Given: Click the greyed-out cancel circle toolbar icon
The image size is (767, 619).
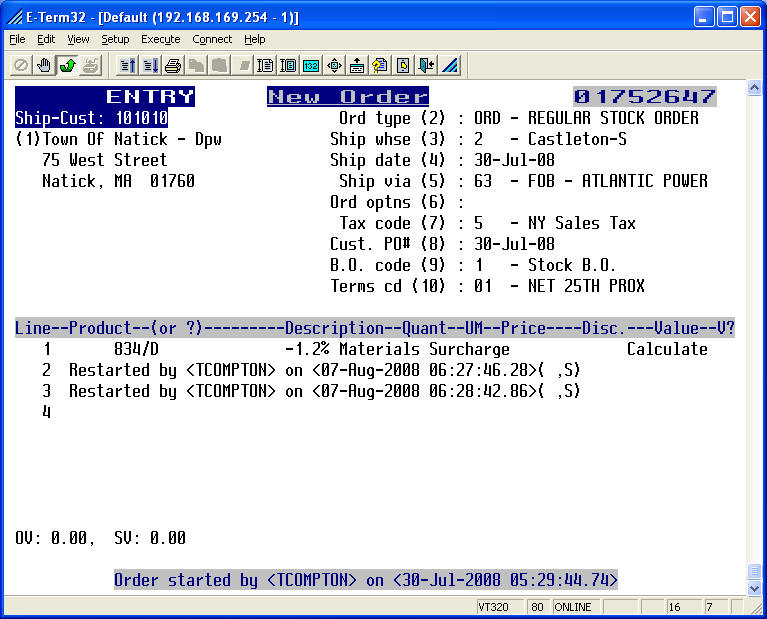Looking at the screenshot, I should [21, 65].
